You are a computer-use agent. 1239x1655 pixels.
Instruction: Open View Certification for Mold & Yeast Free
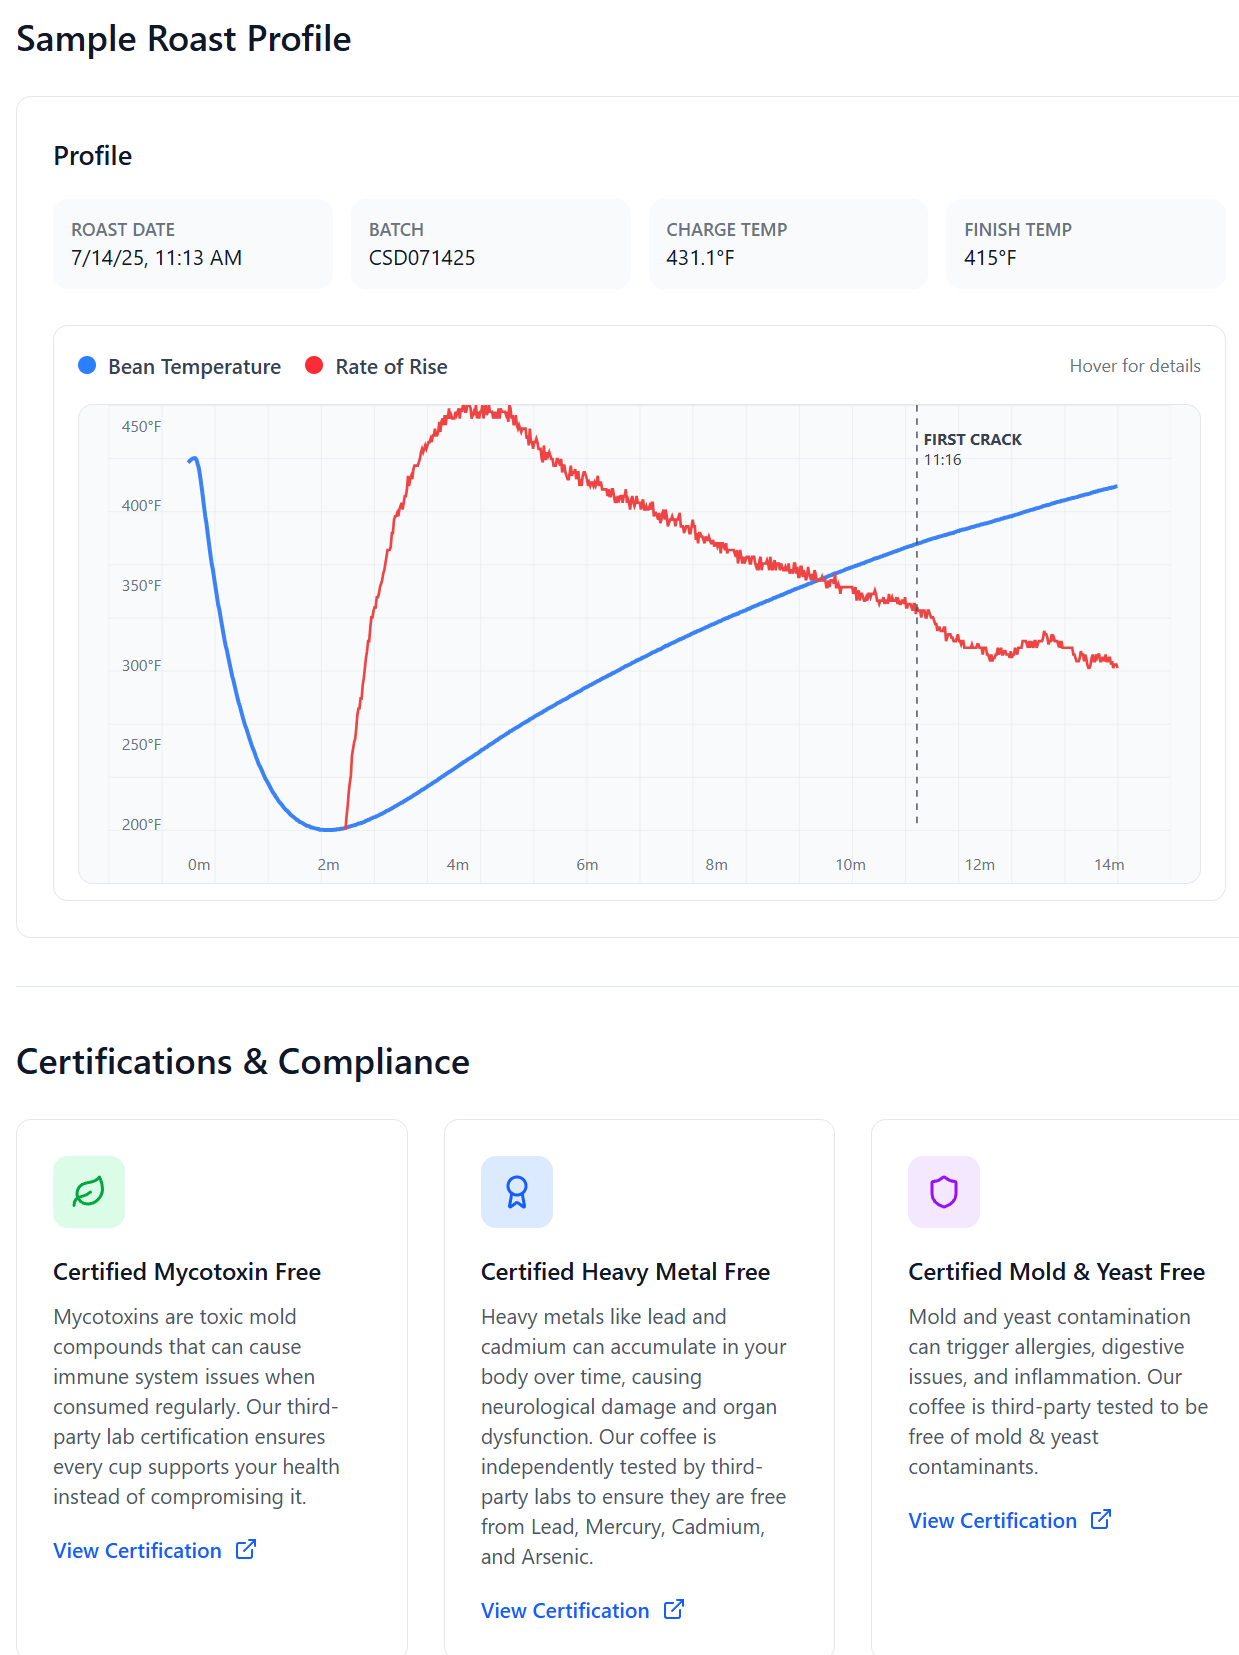[992, 1520]
